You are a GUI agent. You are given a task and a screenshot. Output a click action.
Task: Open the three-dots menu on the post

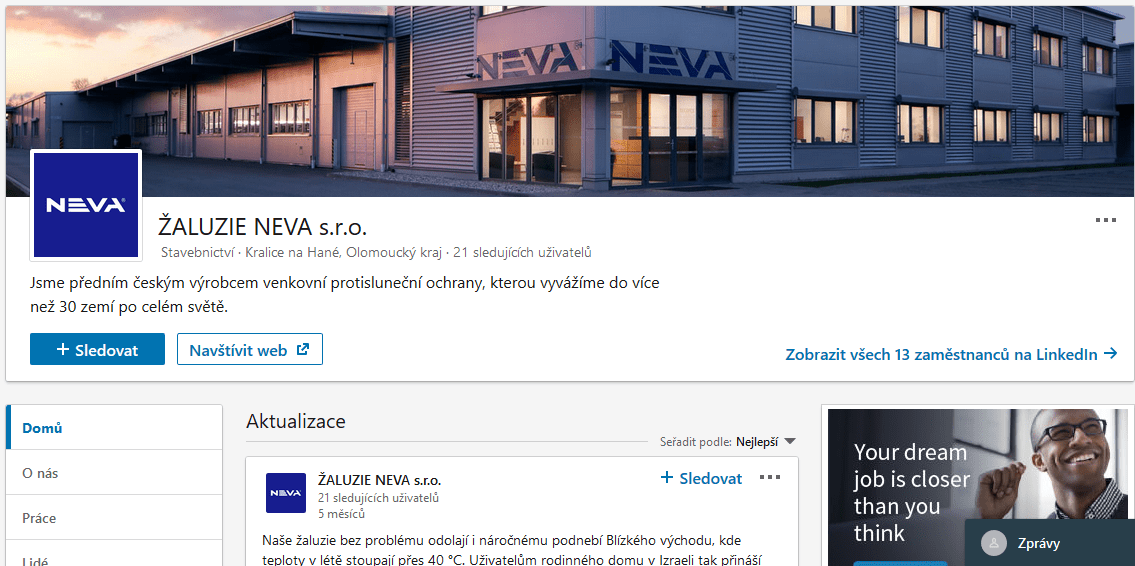770,478
